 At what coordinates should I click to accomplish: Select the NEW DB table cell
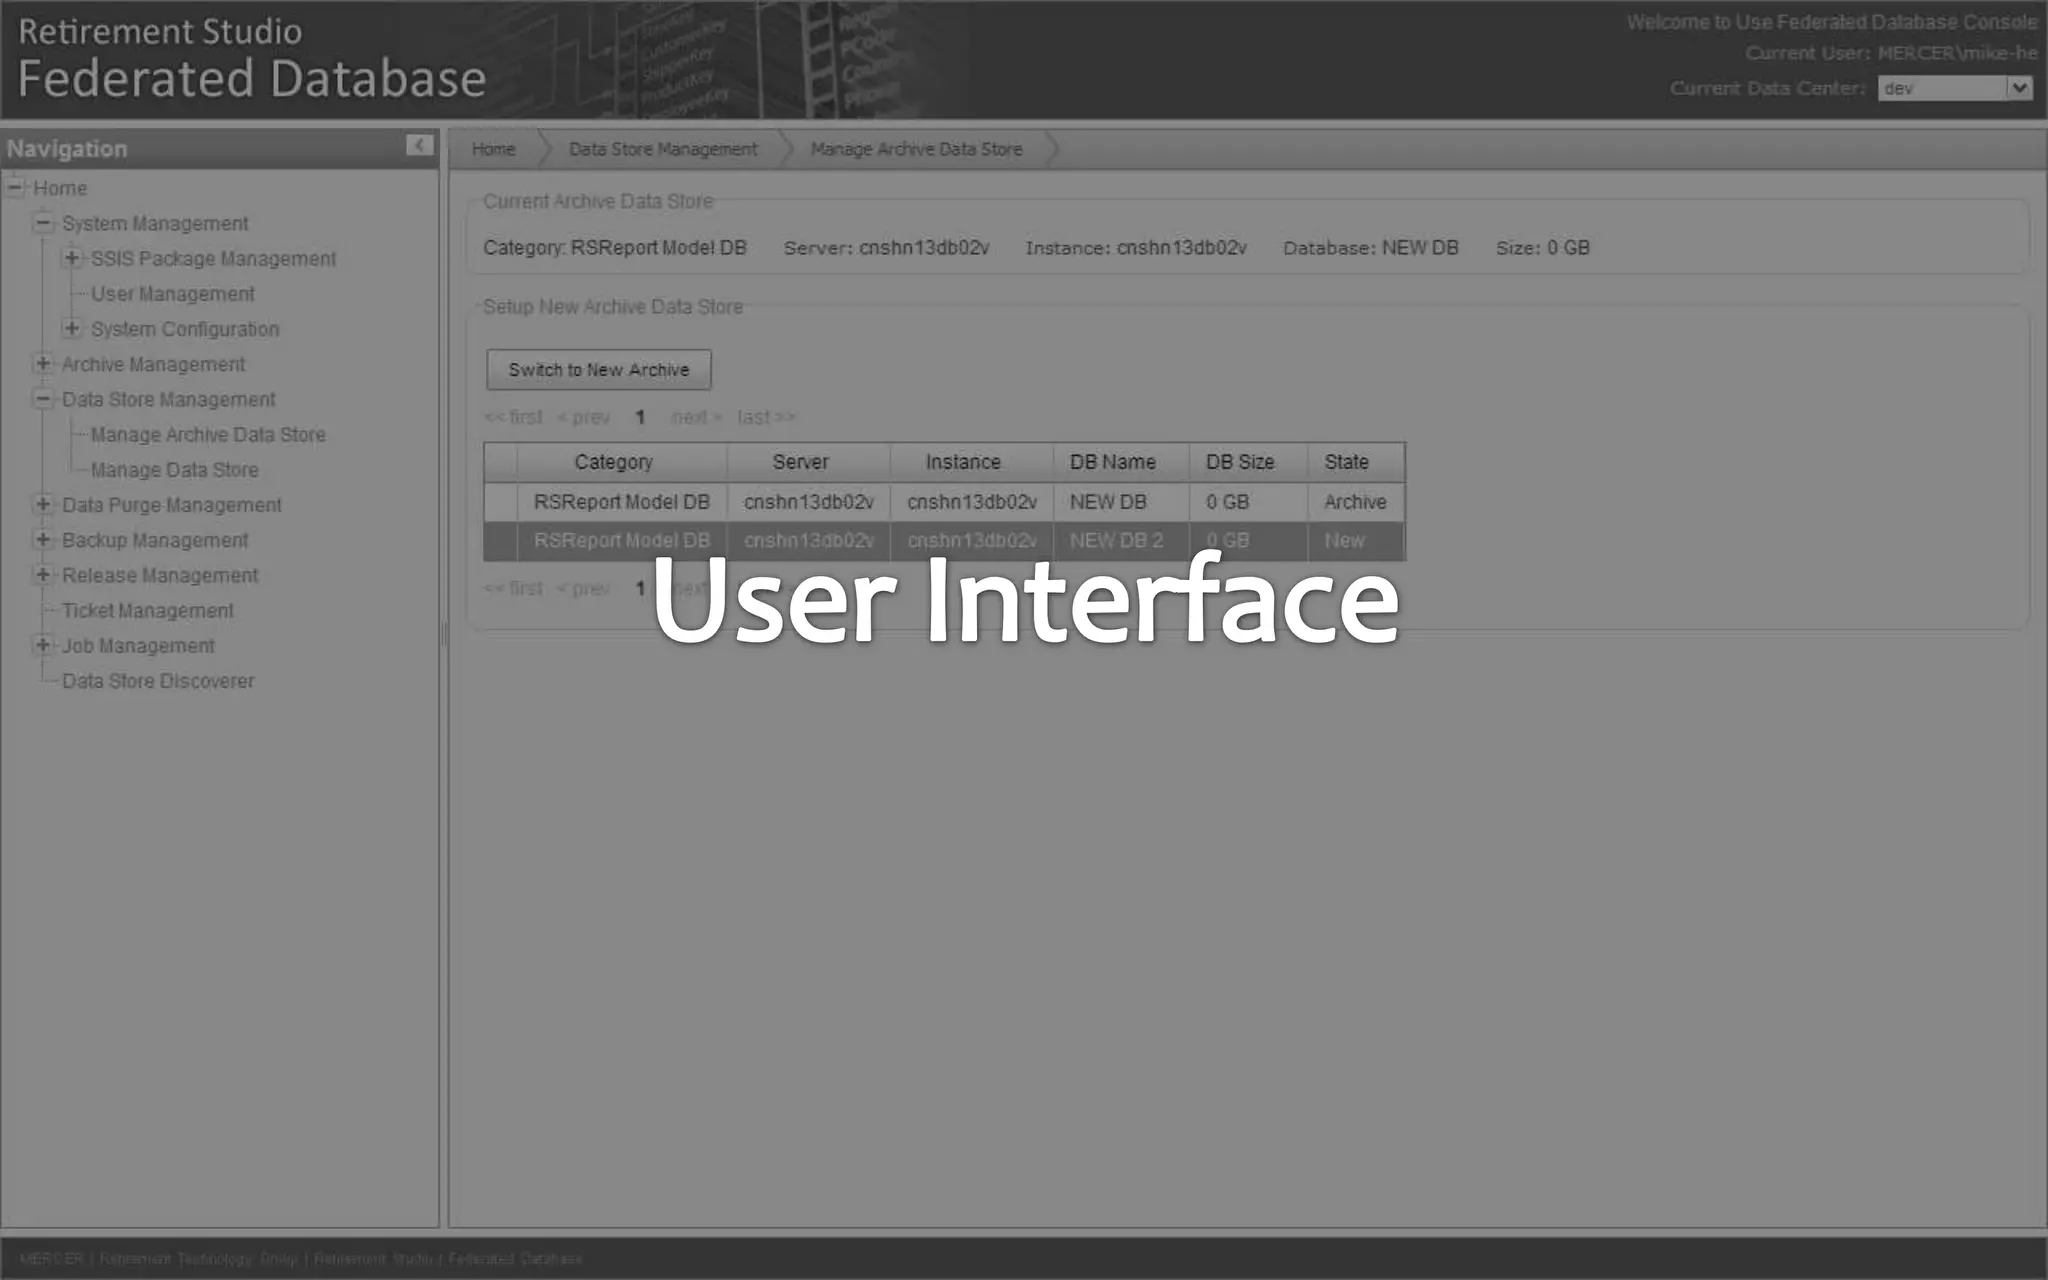click(x=1121, y=502)
